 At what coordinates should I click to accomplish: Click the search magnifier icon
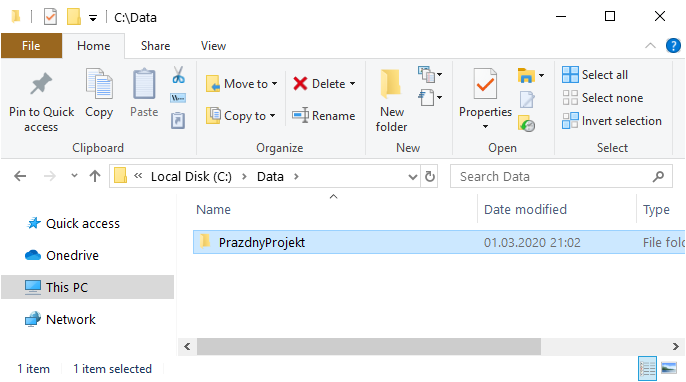pos(658,176)
